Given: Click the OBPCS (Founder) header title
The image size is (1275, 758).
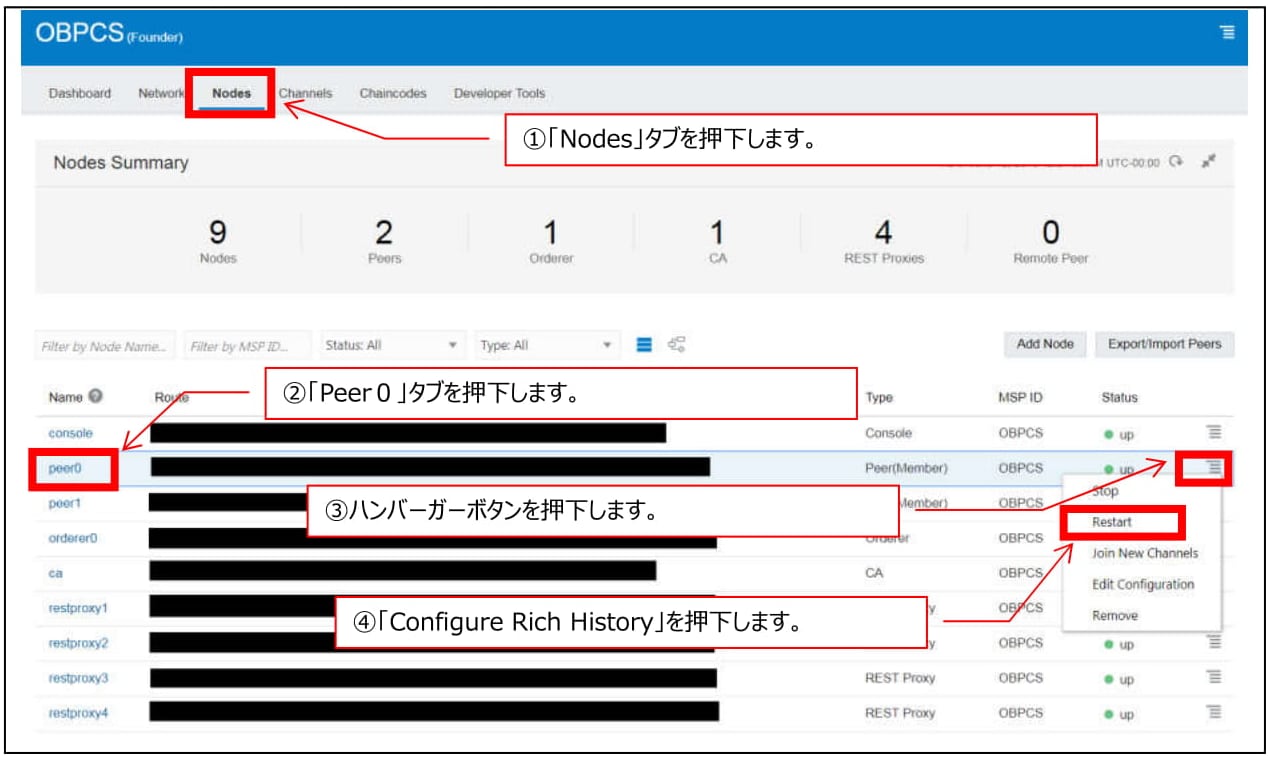Looking at the screenshot, I should tap(109, 33).
